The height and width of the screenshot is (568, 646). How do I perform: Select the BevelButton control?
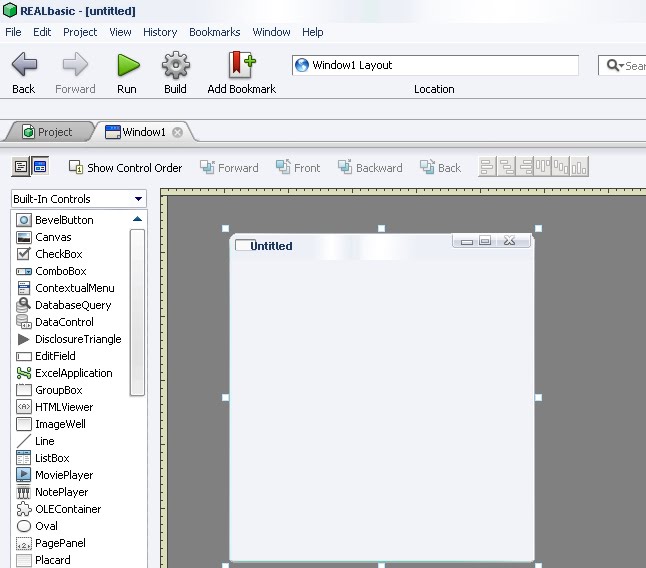click(55, 220)
